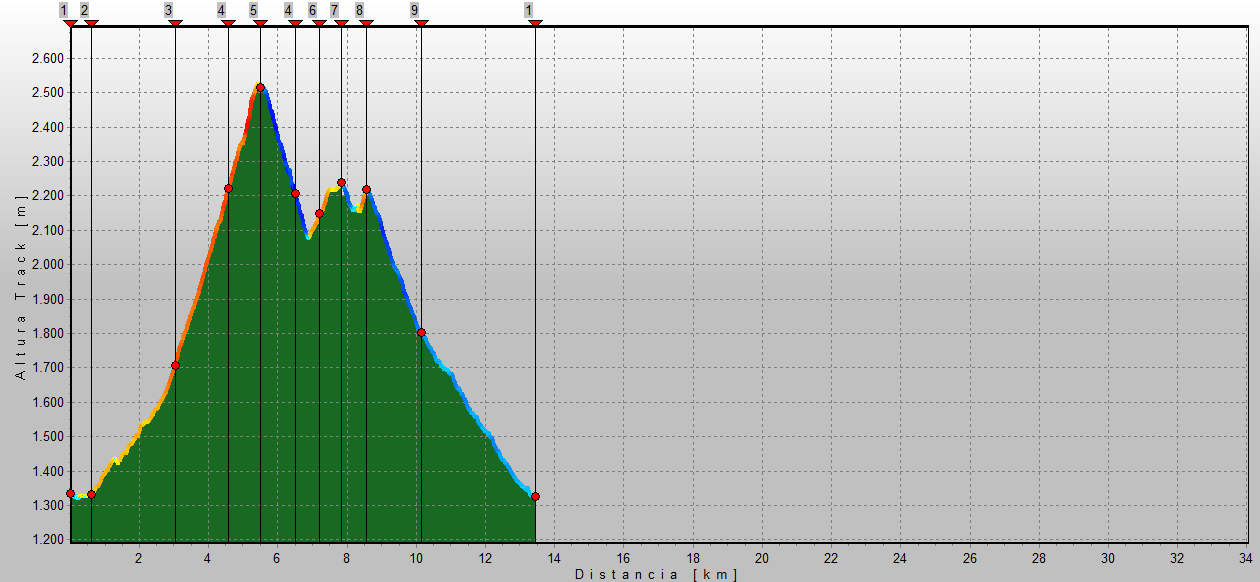The width and height of the screenshot is (1260, 582).
Task: Click the Distancia [km] axis label
Action: pyautogui.click(x=656, y=574)
